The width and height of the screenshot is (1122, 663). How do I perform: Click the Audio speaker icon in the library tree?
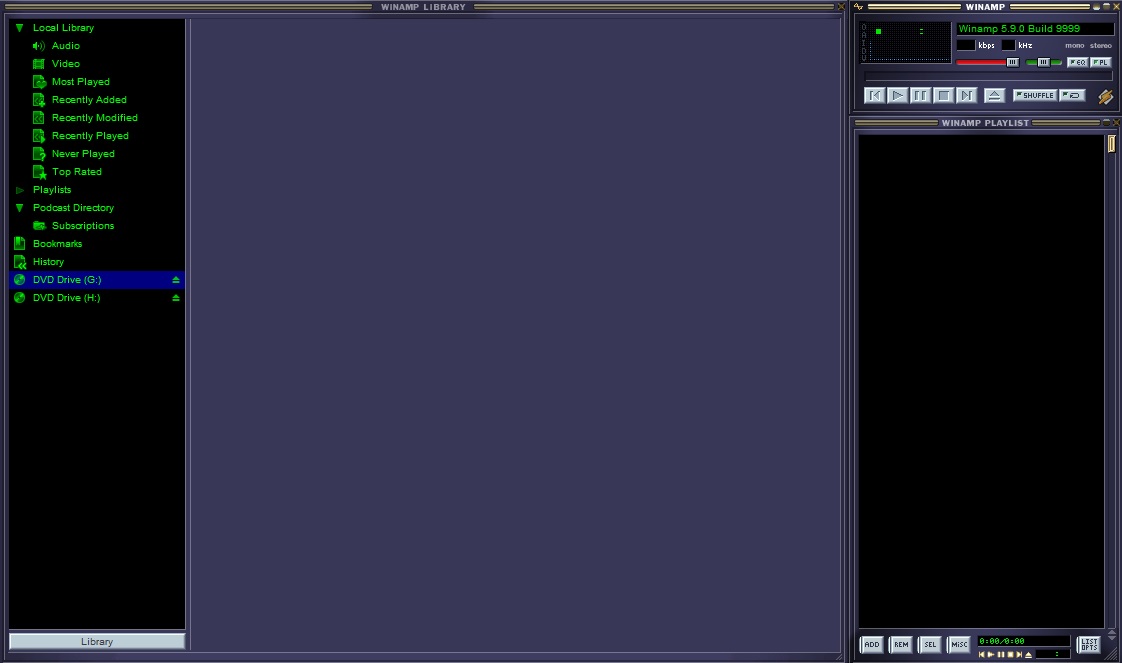39,46
